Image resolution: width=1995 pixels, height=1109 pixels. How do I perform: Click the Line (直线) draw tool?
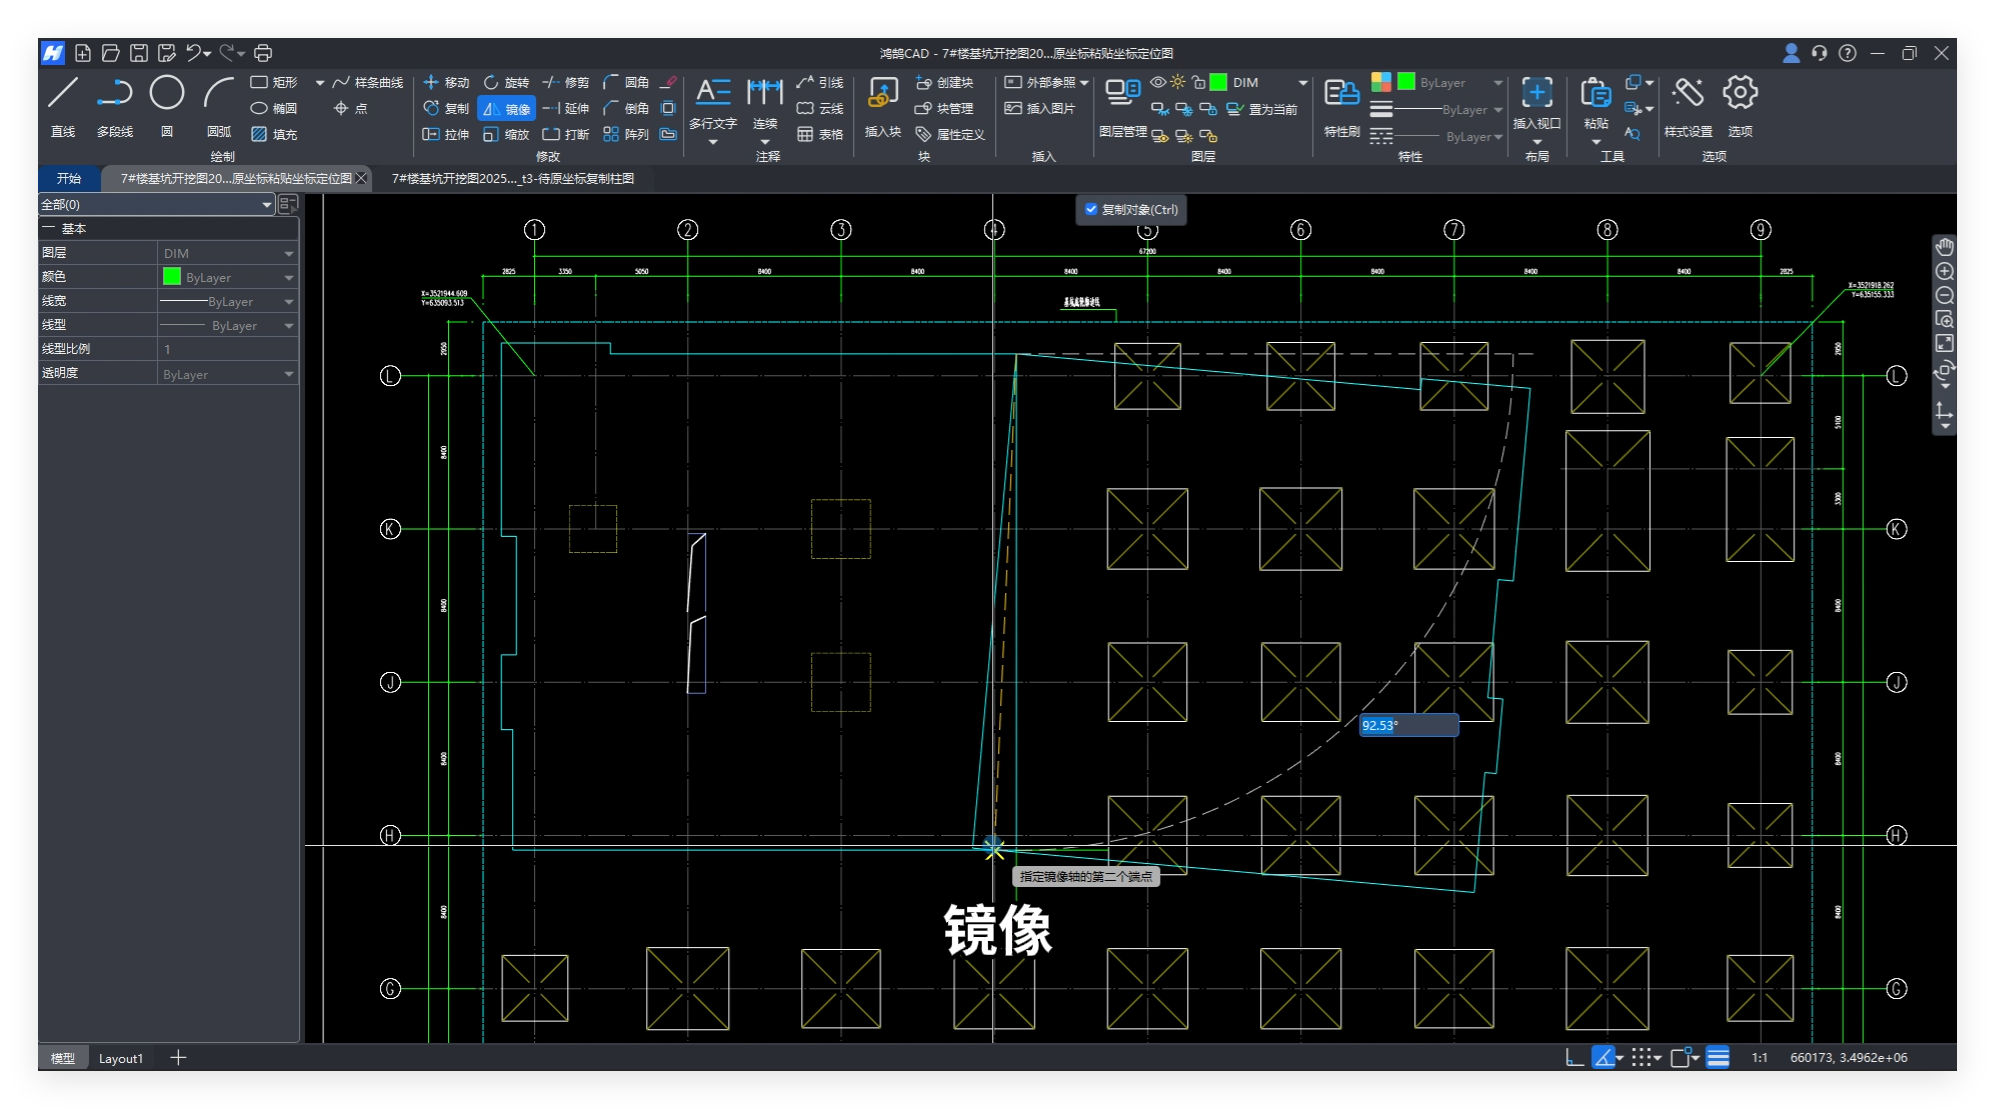click(x=63, y=94)
